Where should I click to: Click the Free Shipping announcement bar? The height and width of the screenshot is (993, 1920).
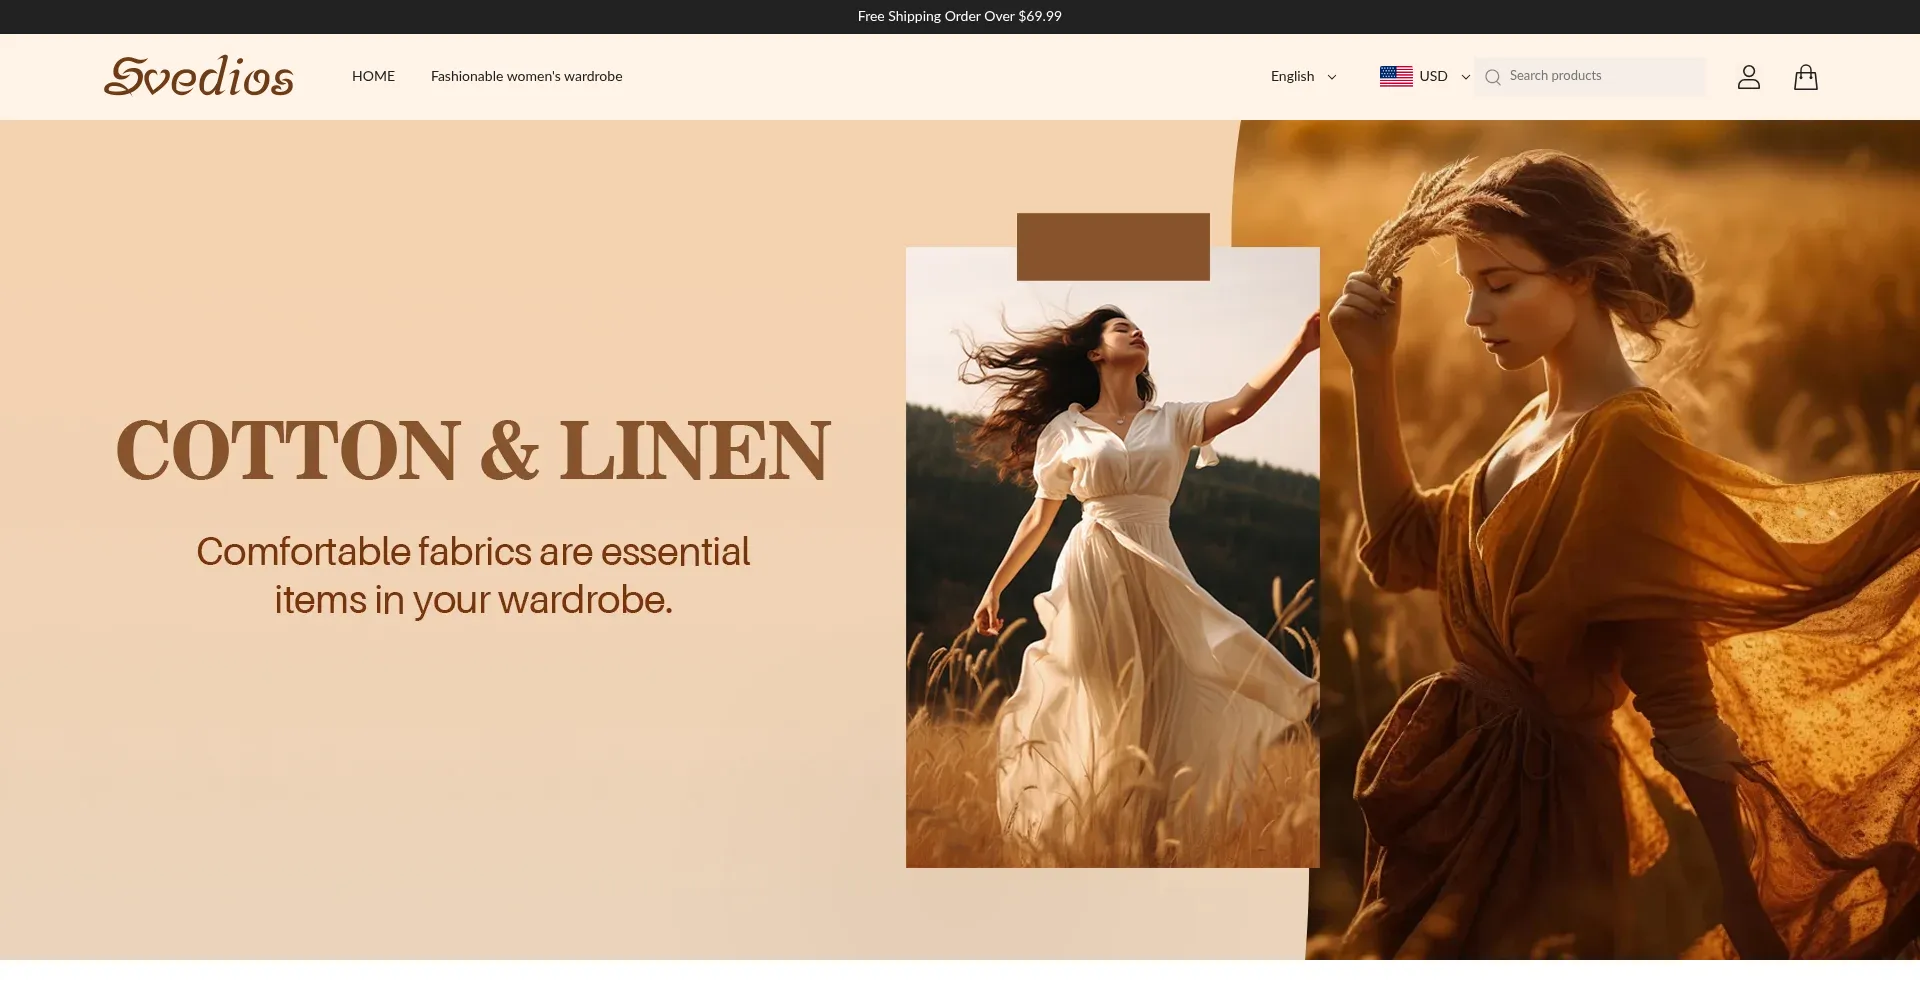959,16
